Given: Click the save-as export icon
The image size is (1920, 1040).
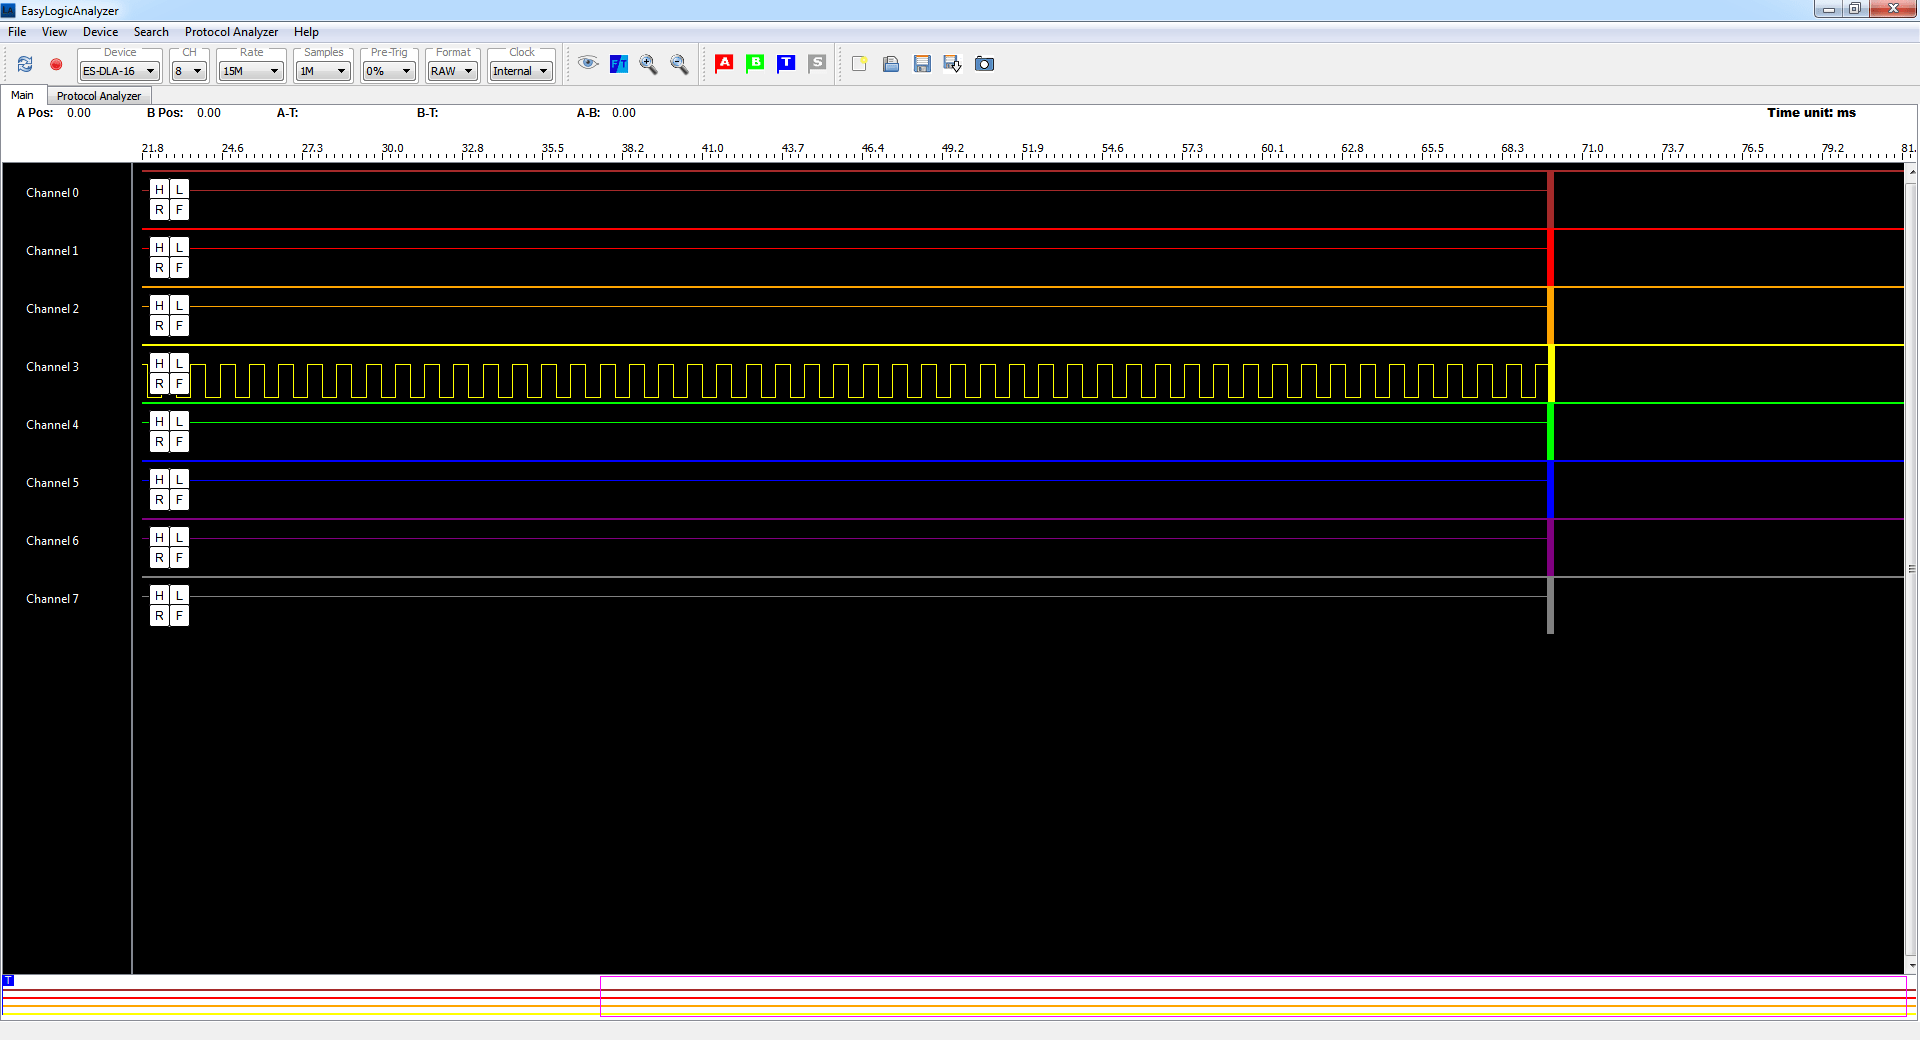Looking at the screenshot, I should click(x=952, y=64).
